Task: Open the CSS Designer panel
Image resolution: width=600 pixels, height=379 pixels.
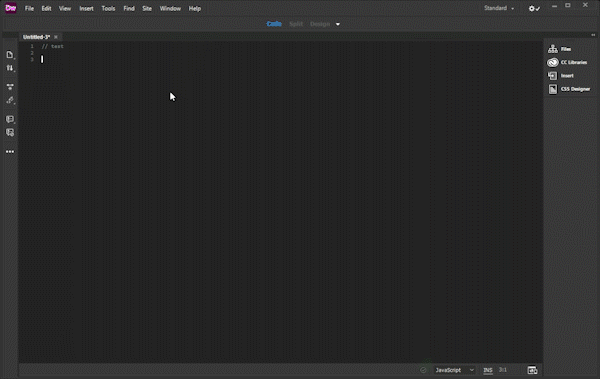Action: [569, 89]
